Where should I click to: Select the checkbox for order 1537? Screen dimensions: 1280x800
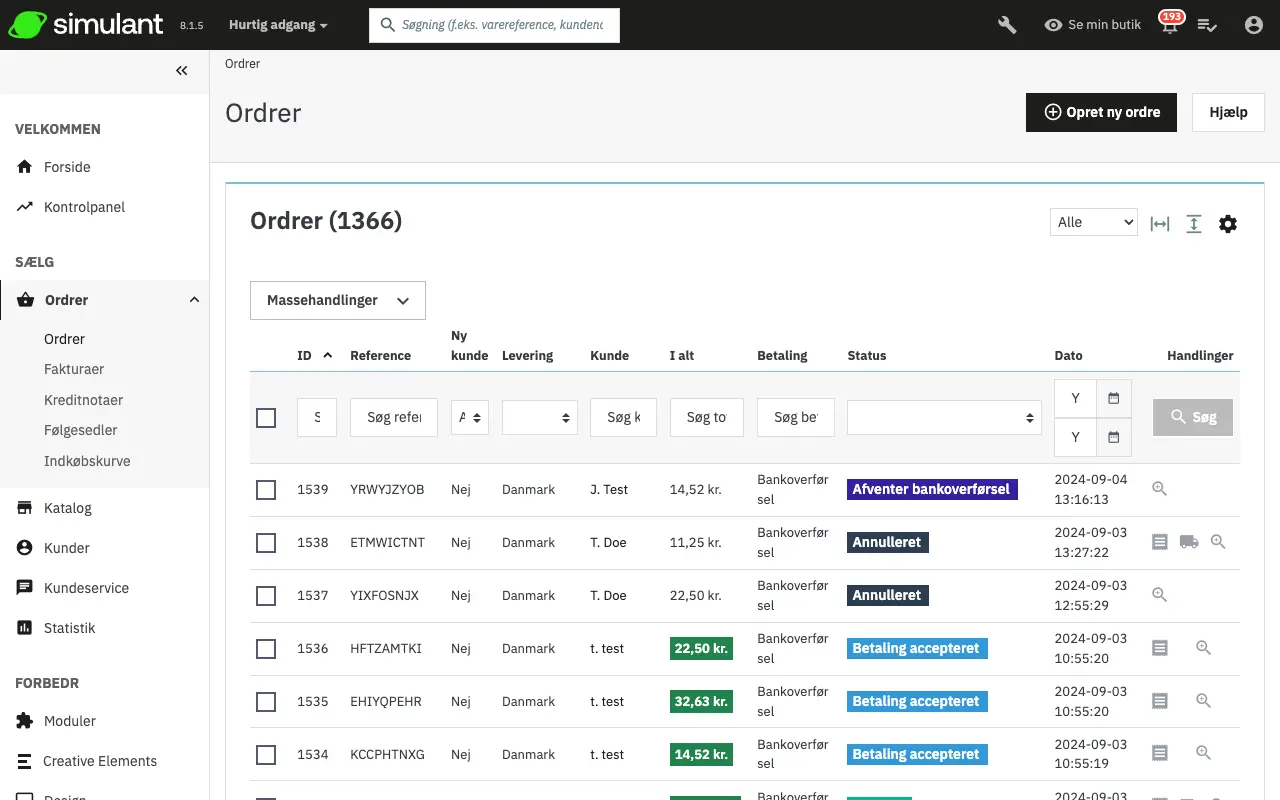pyautogui.click(x=266, y=596)
